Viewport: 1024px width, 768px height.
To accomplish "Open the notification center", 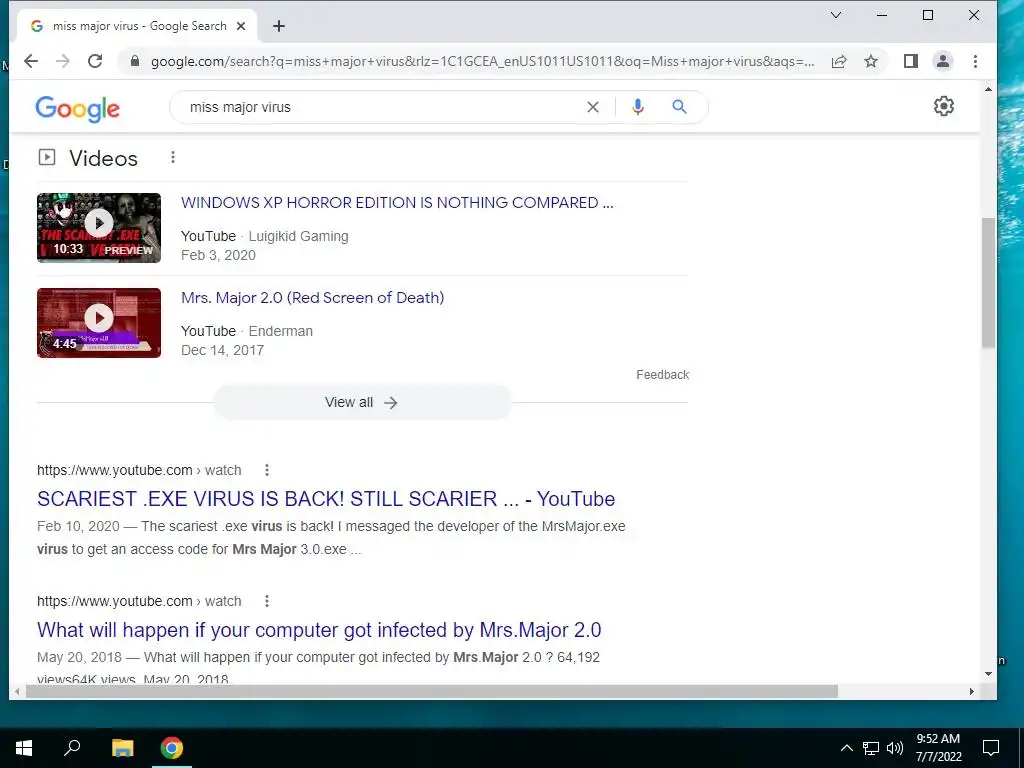I will pos(991,748).
